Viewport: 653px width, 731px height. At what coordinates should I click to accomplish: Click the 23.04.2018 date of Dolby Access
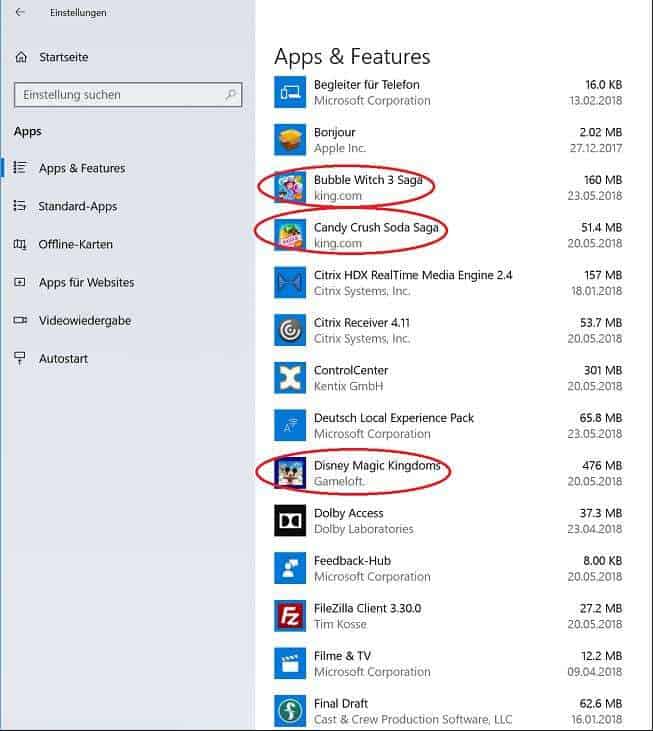click(595, 529)
